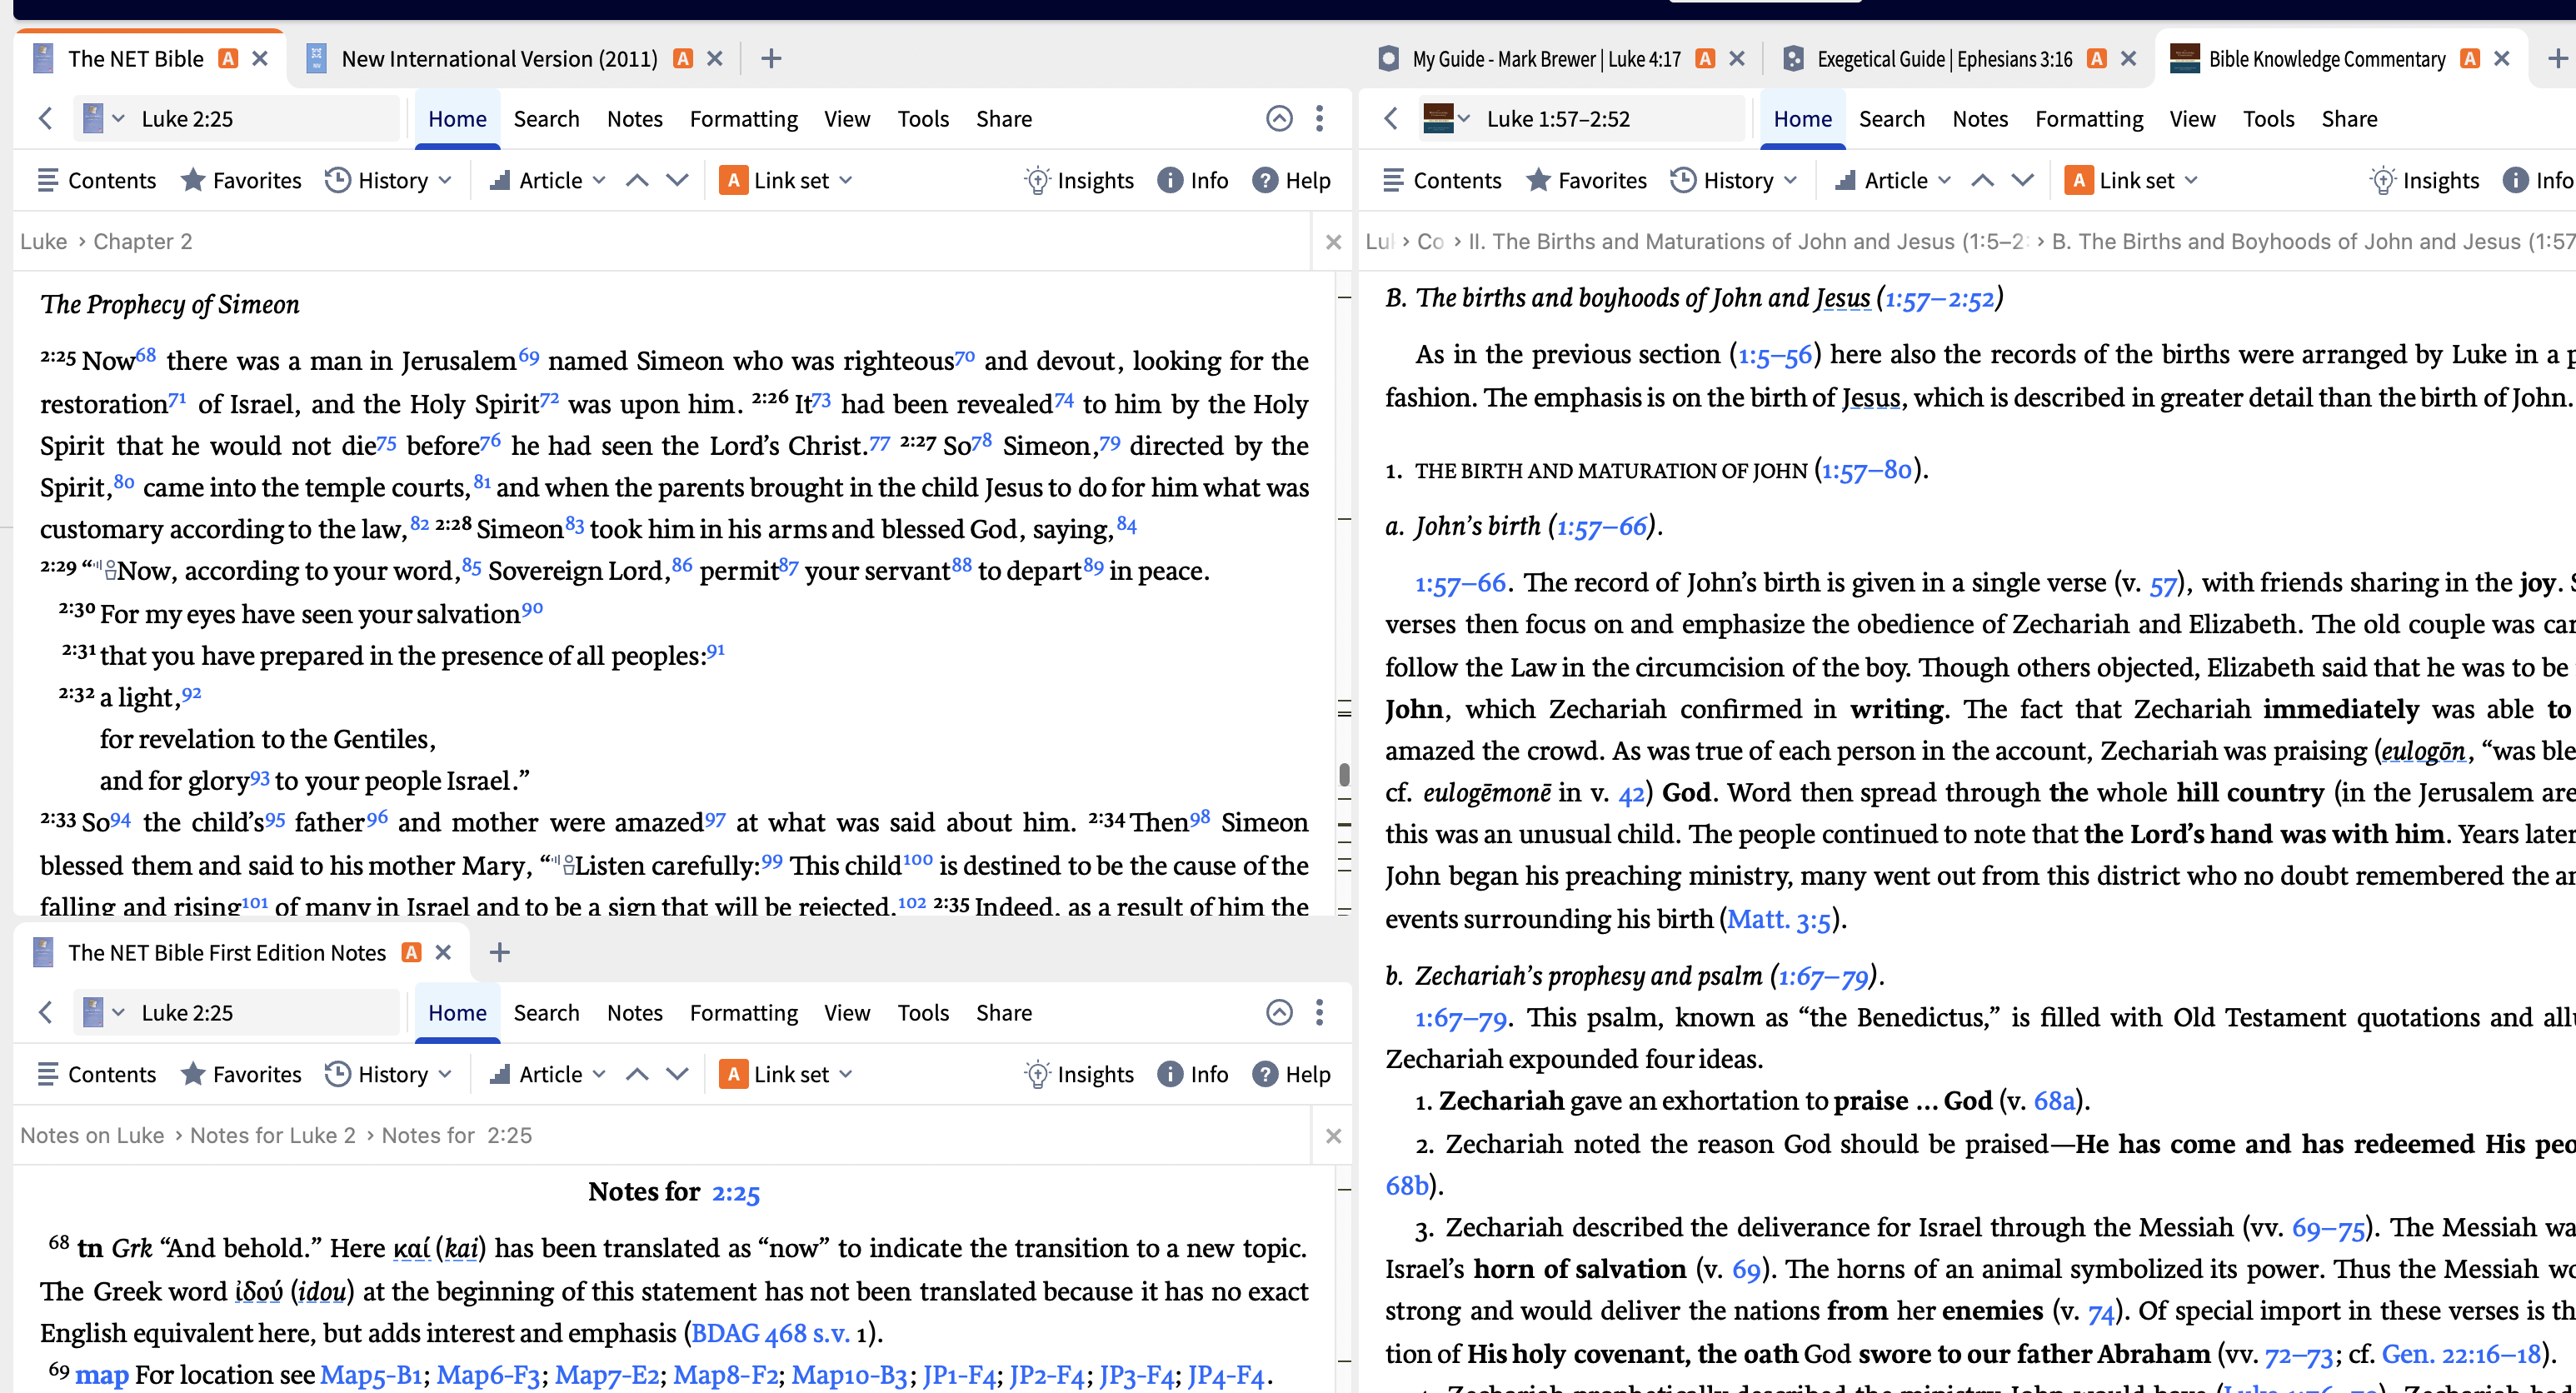Open the Link set dropdown in NET Notes panel
This screenshot has height=1393, width=2576.
[787, 1074]
